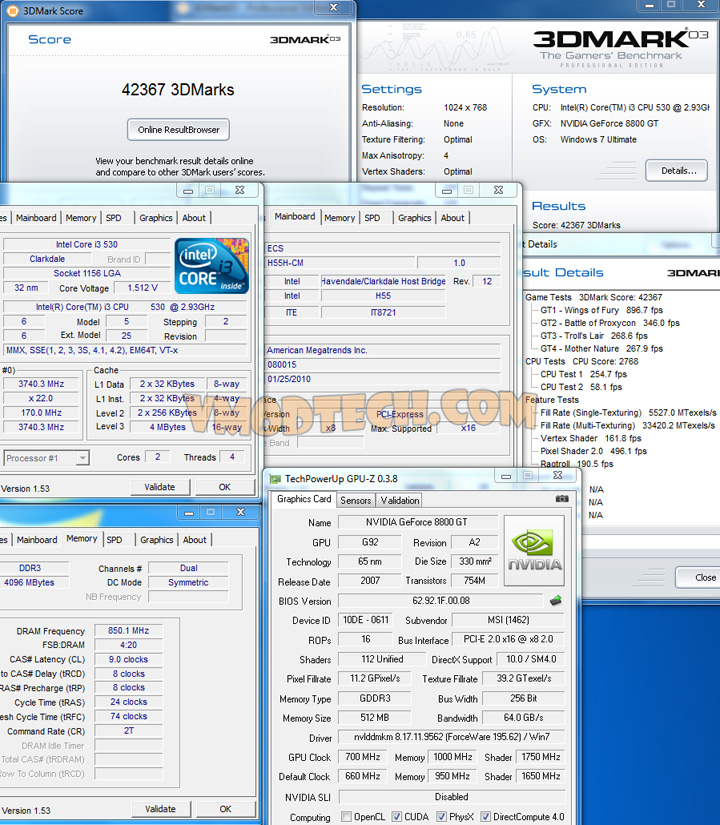
Task: Click the Driver version field in GPU-Z
Action: click(x=452, y=737)
